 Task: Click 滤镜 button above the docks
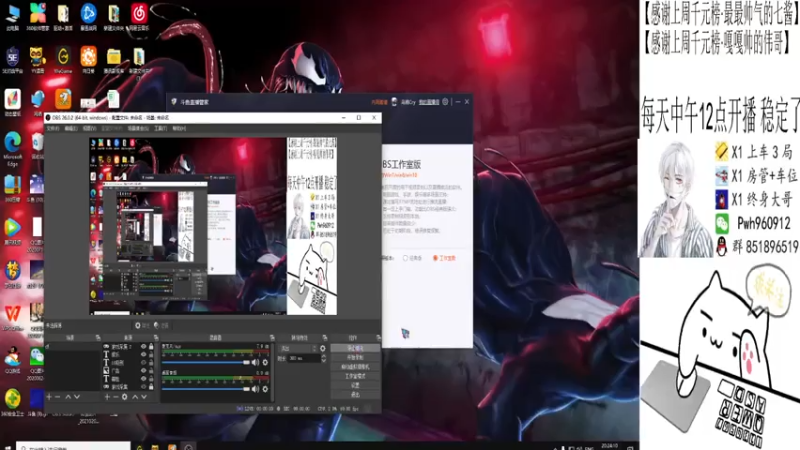[x=161, y=326]
